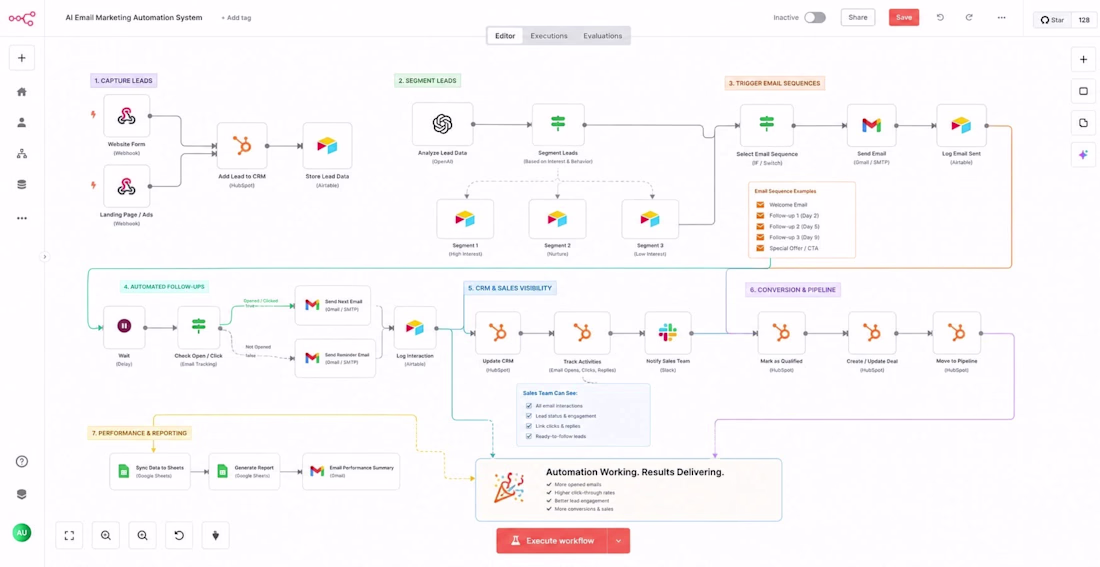Open the Execute workflow dropdown arrow

pos(618,540)
